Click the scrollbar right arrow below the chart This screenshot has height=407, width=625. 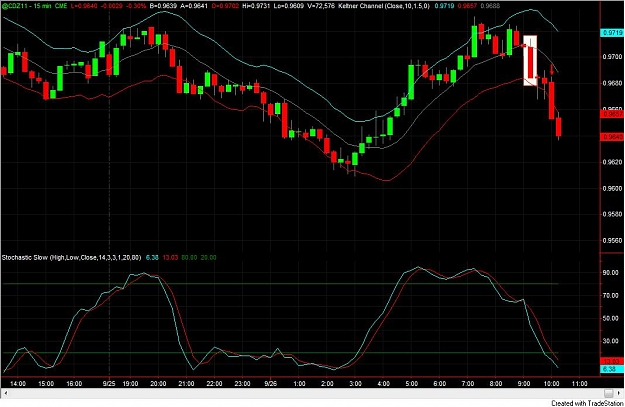(619, 393)
